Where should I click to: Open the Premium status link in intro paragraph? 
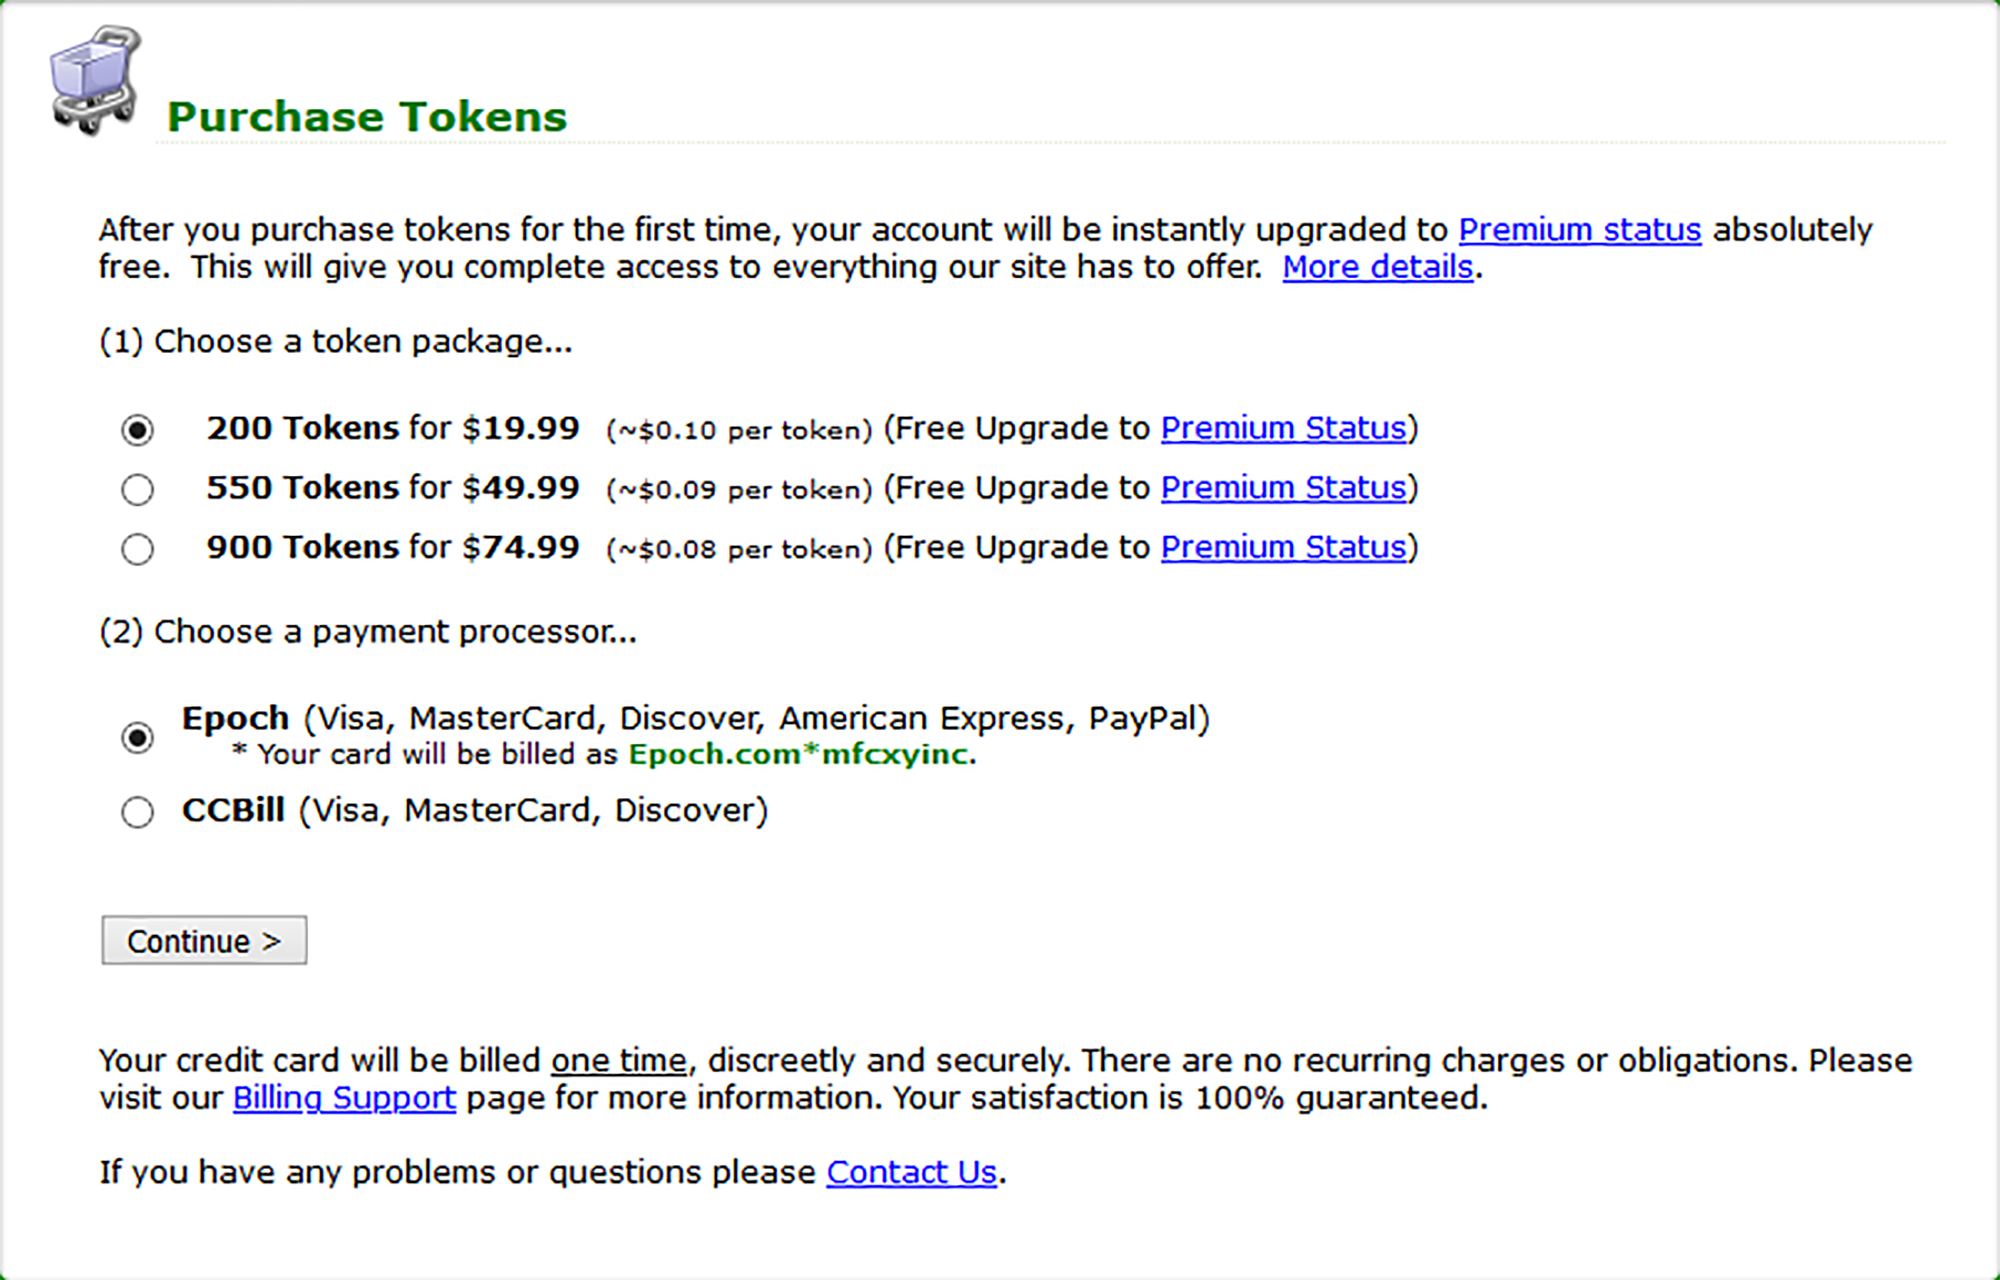coord(1579,230)
